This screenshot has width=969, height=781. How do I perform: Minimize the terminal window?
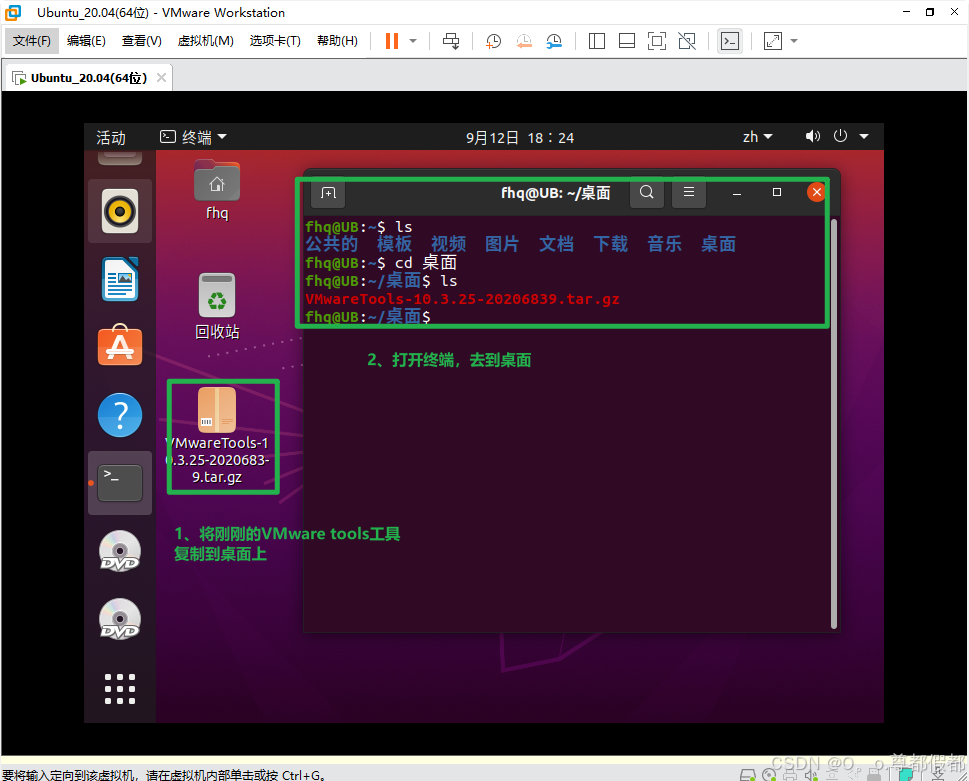point(737,193)
